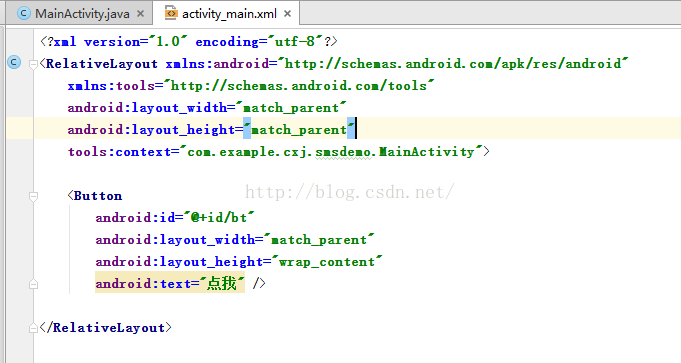Click the RelativeLayout opening tag name
681x363 pixels.
point(102,64)
